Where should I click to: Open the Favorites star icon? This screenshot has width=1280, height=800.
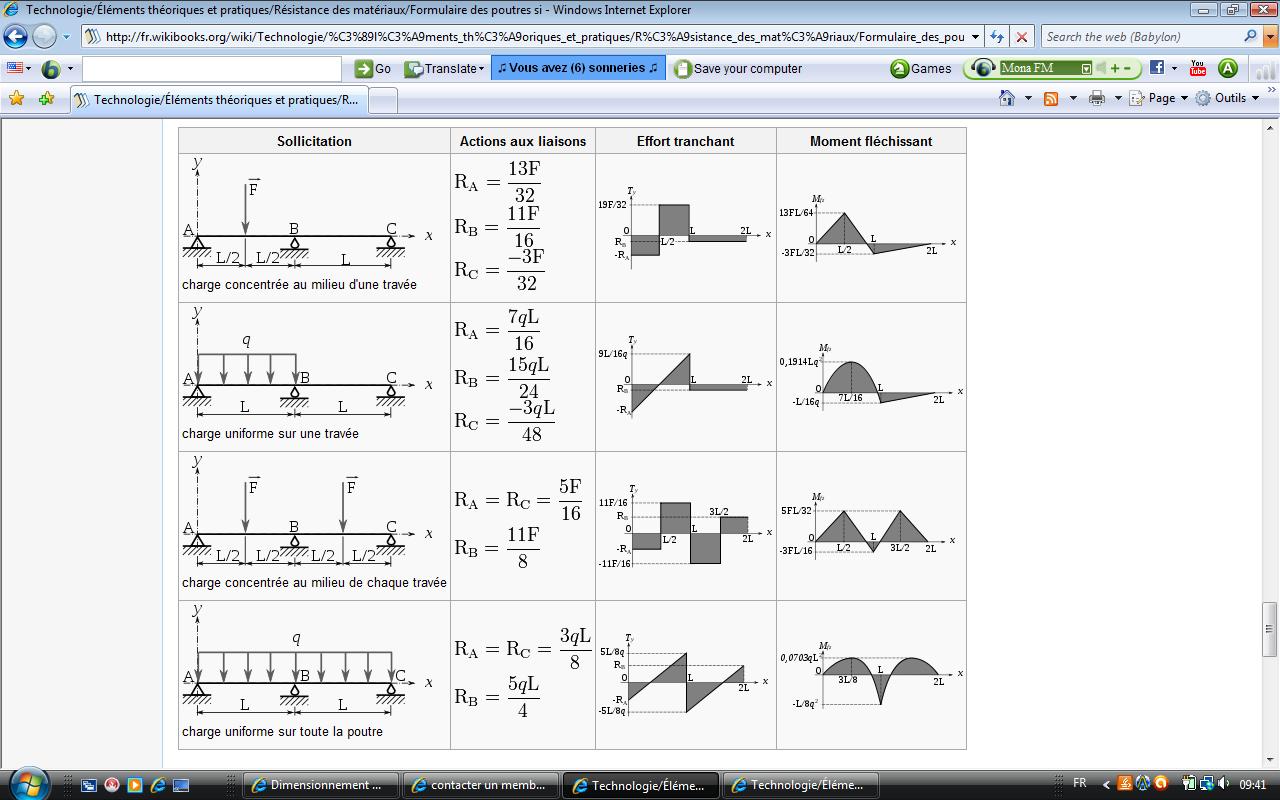[16, 99]
